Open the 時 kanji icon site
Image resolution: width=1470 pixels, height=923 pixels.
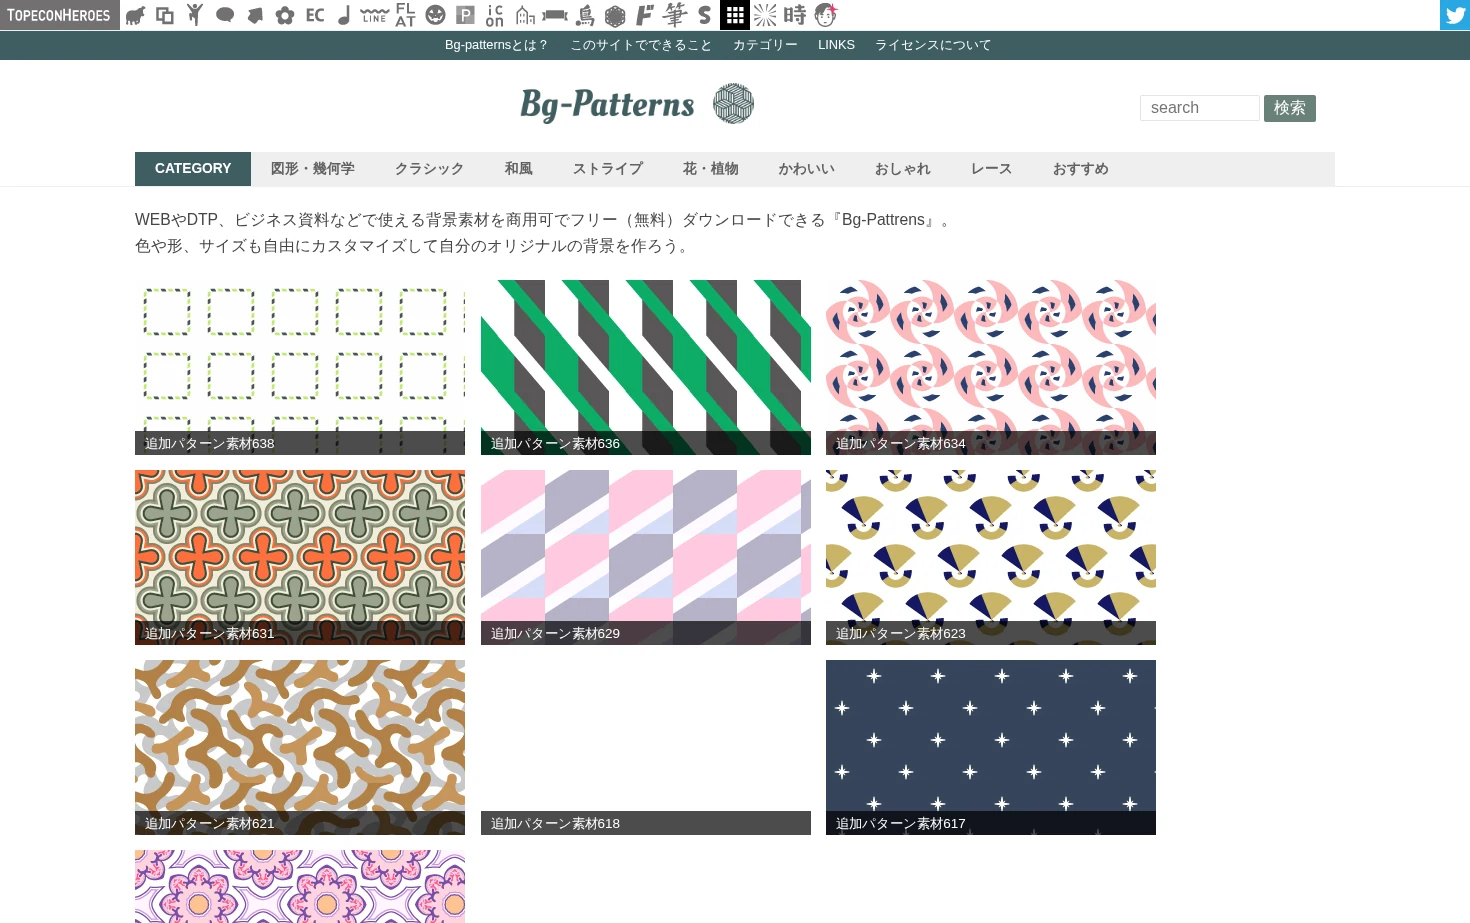click(x=795, y=15)
